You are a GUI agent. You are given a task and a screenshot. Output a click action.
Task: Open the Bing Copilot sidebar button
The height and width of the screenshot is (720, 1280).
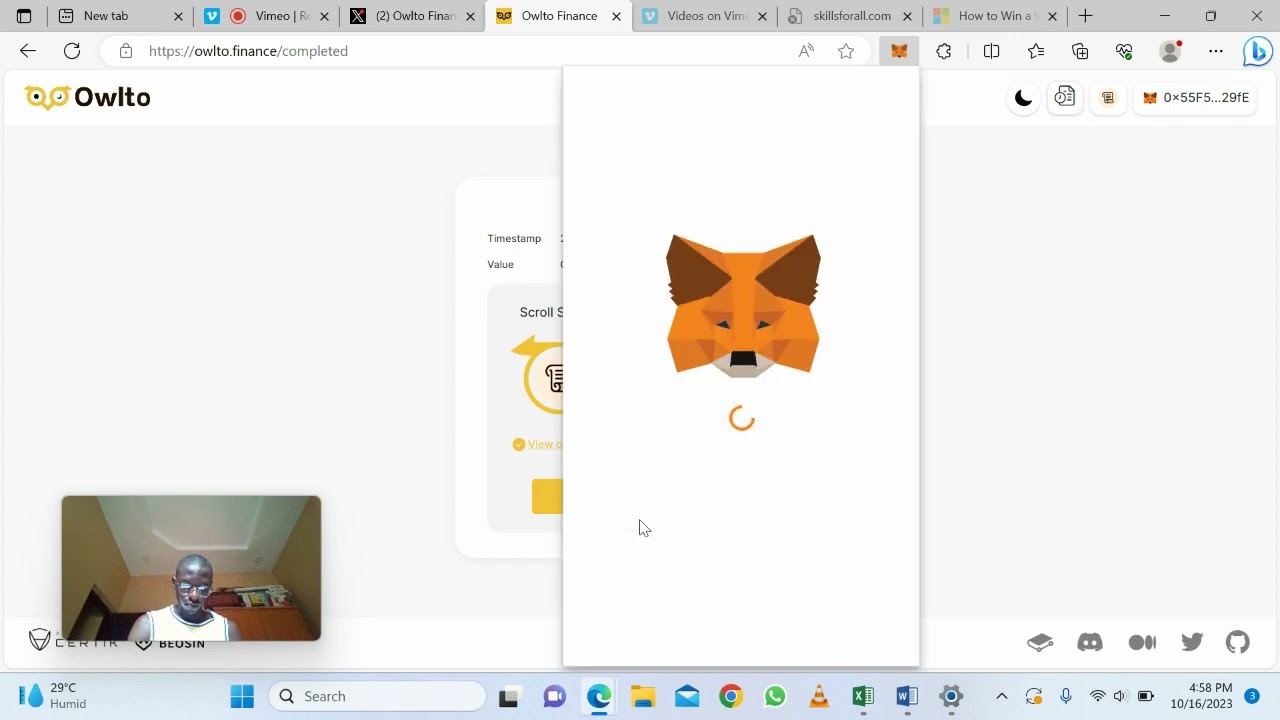tap(1257, 51)
